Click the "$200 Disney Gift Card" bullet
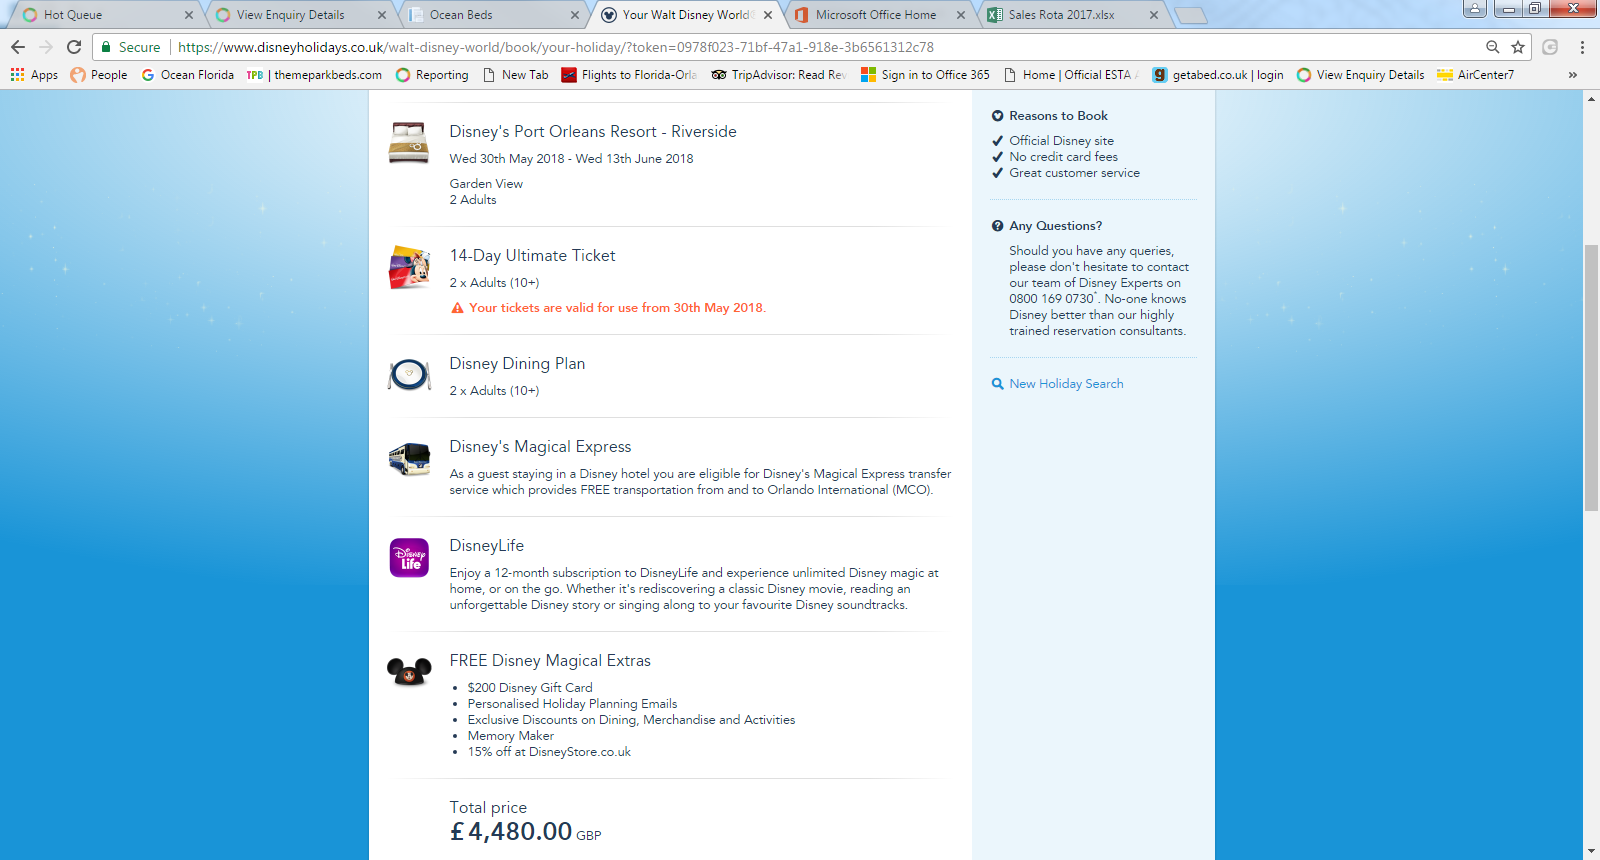This screenshot has width=1600, height=860. click(530, 688)
